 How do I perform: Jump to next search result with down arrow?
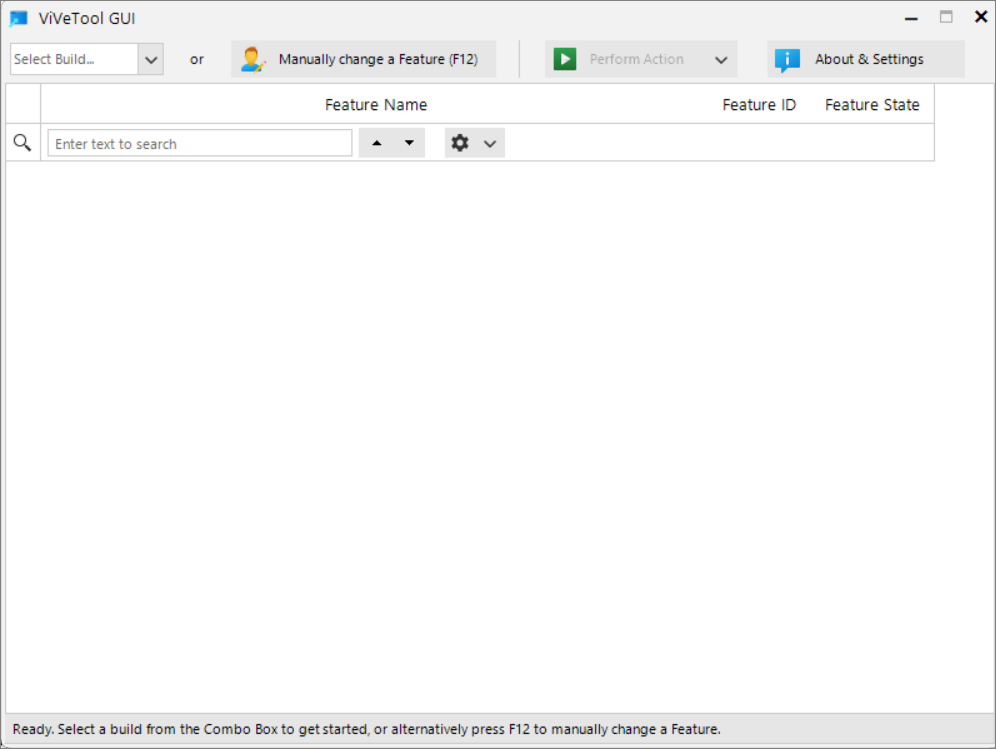click(409, 143)
